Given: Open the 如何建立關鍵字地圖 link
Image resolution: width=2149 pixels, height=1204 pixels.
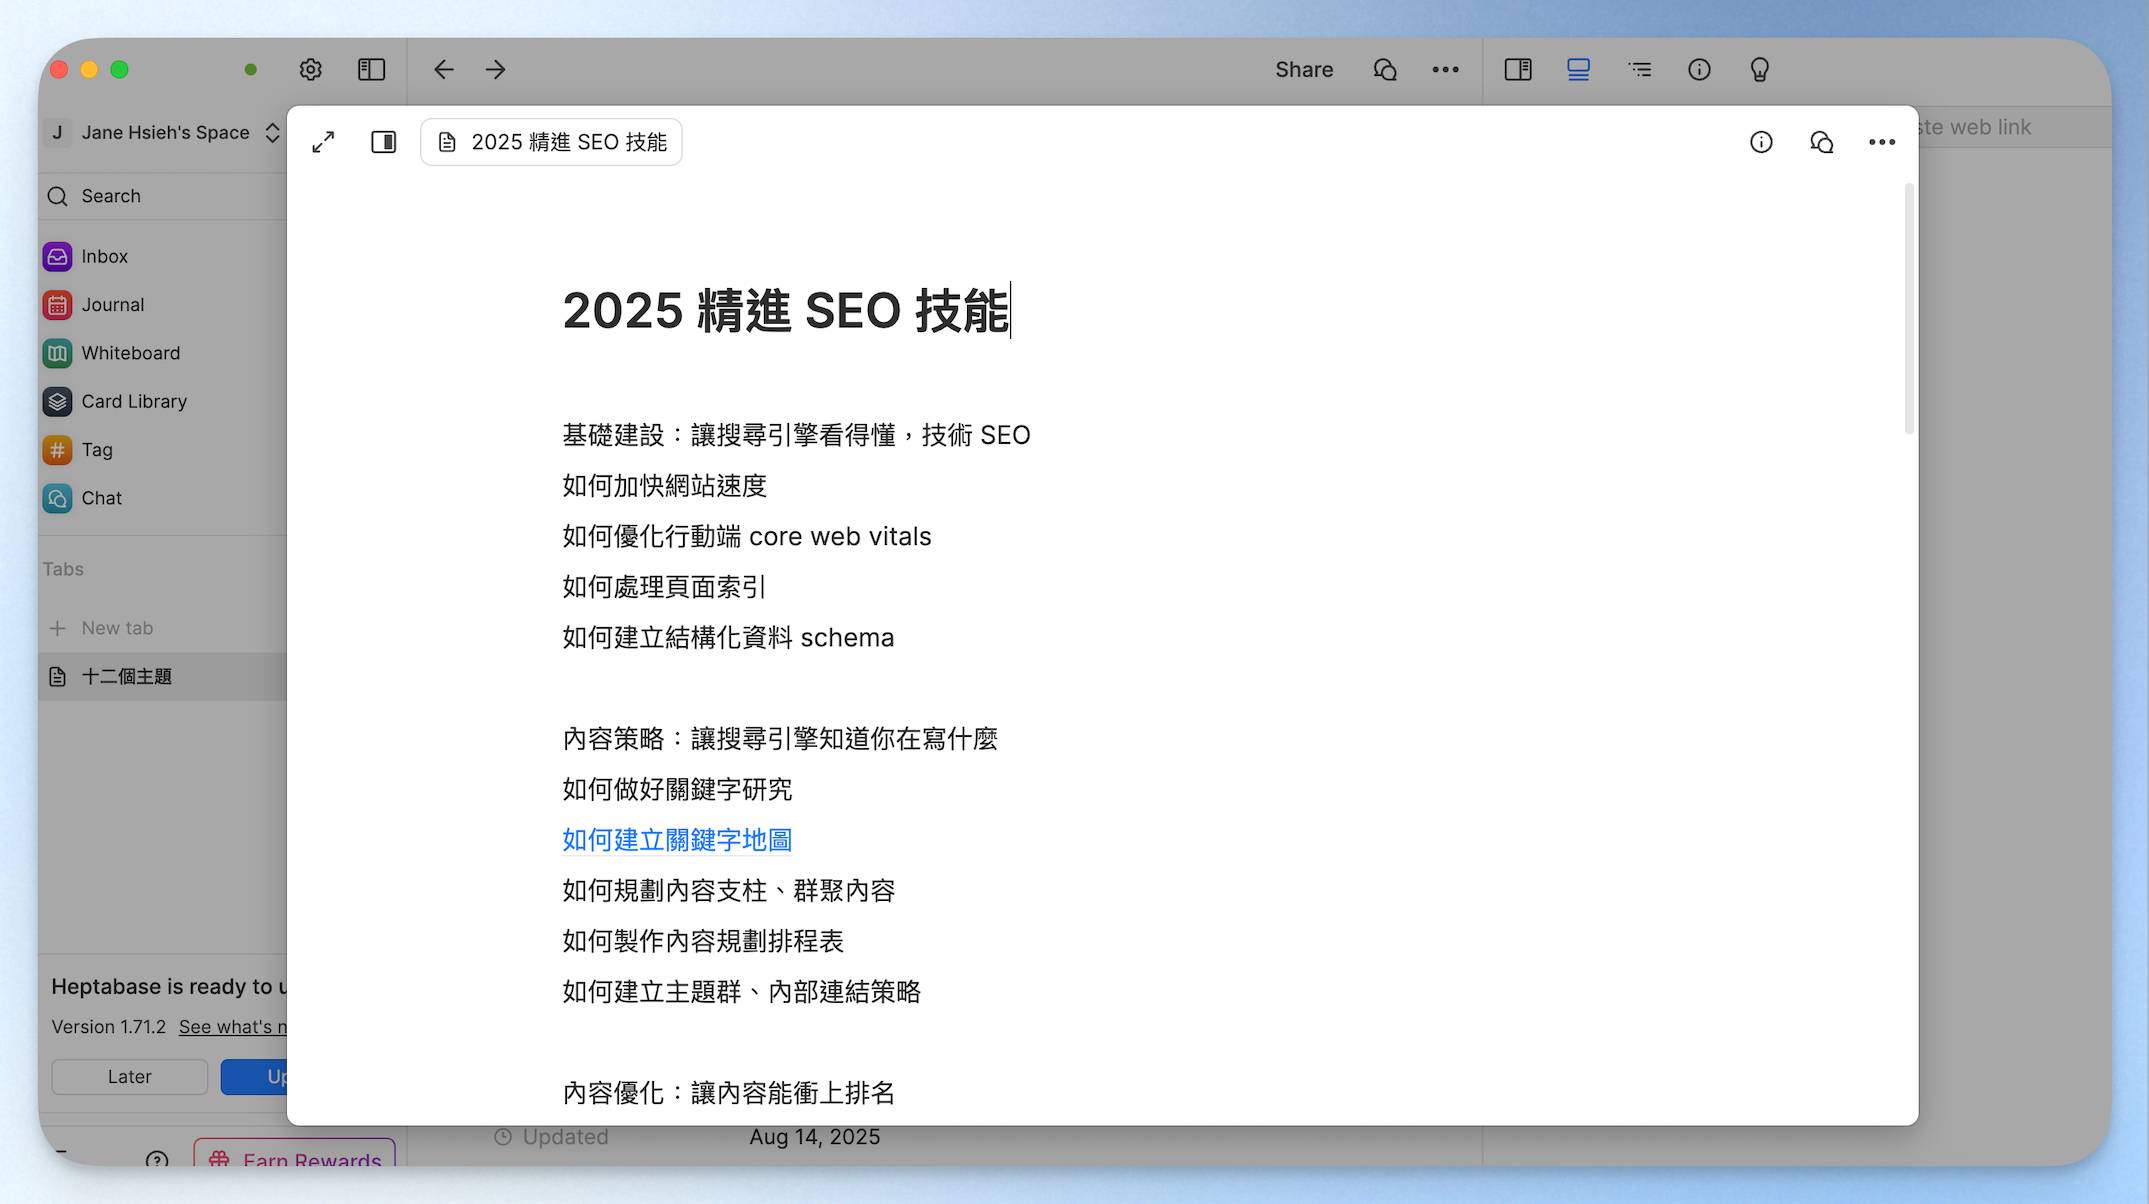Looking at the screenshot, I should click(x=676, y=840).
